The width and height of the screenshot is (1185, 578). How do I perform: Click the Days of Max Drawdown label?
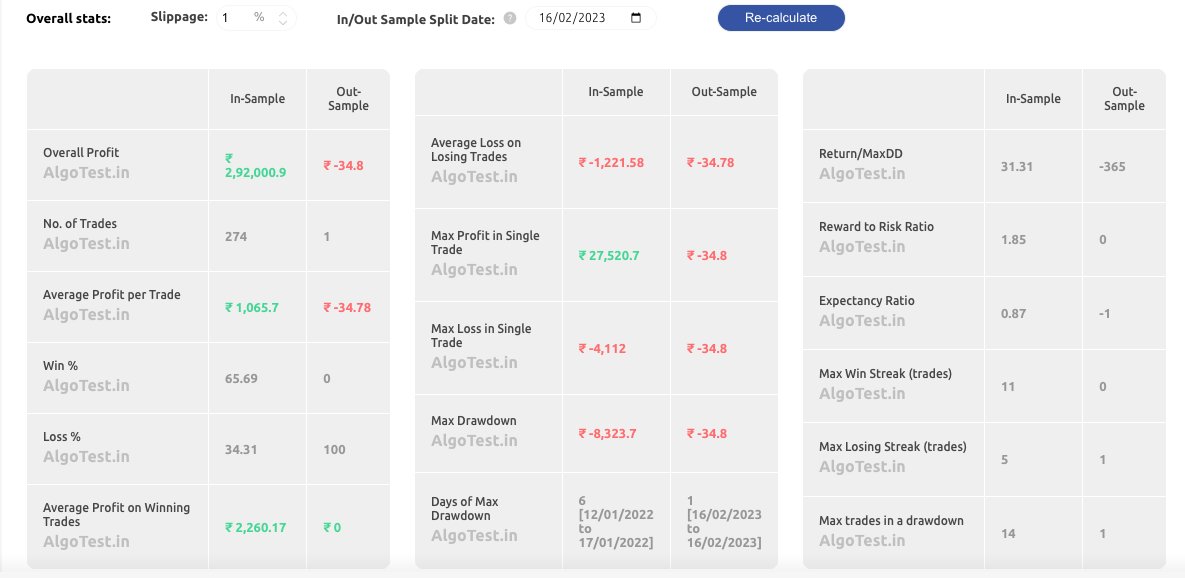[x=465, y=508]
